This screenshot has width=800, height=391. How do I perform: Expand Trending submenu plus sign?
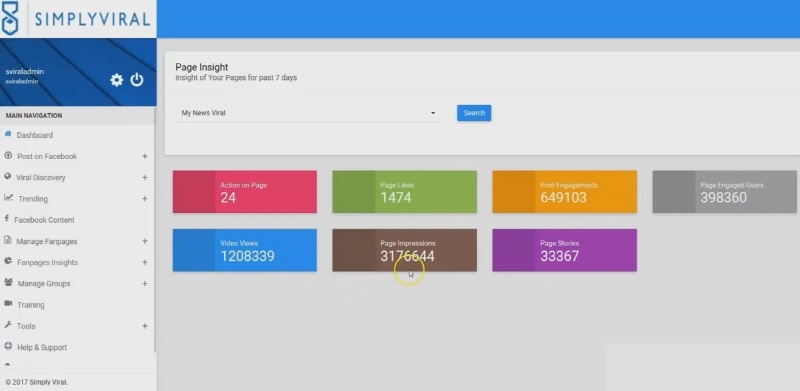coord(145,199)
